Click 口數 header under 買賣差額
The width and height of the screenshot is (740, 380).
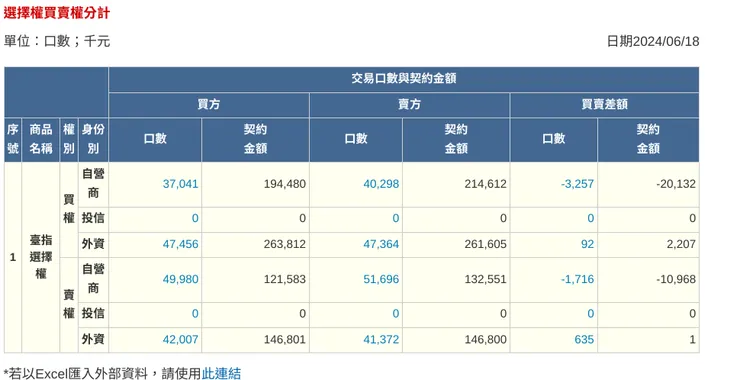click(x=554, y=139)
